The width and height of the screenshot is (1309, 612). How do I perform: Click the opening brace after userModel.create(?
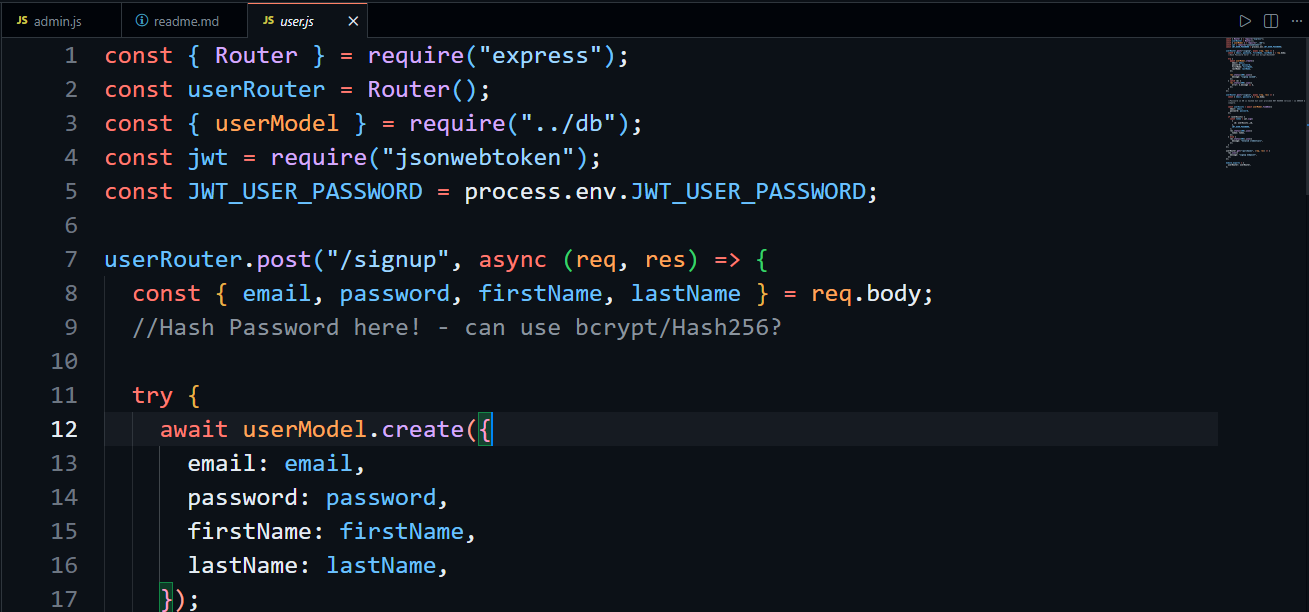[x=485, y=430]
